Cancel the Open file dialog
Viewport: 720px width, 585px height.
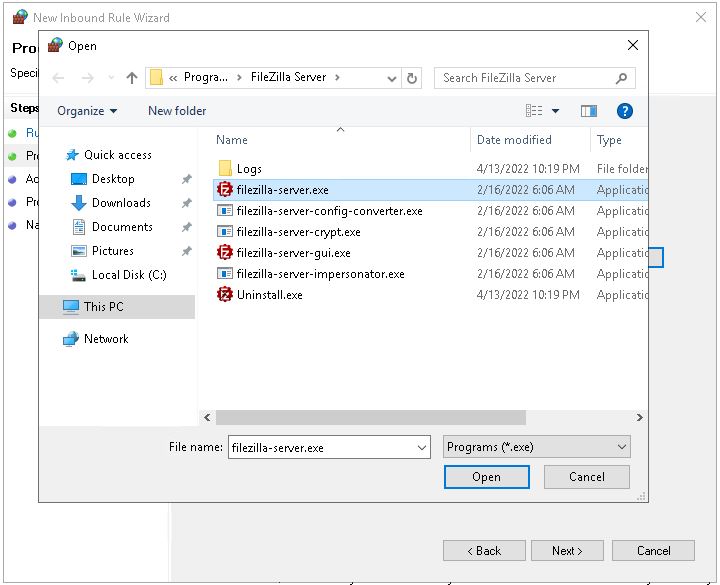click(x=587, y=477)
